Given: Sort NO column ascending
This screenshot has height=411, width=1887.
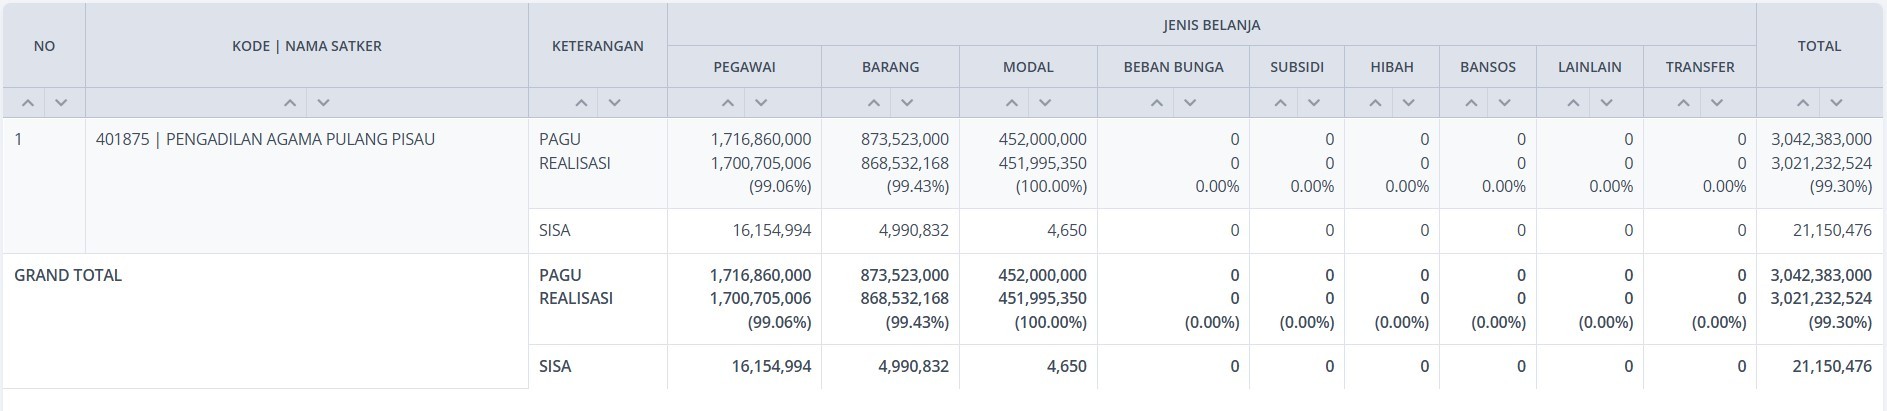Looking at the screenshot, I should tap(28, 103).
